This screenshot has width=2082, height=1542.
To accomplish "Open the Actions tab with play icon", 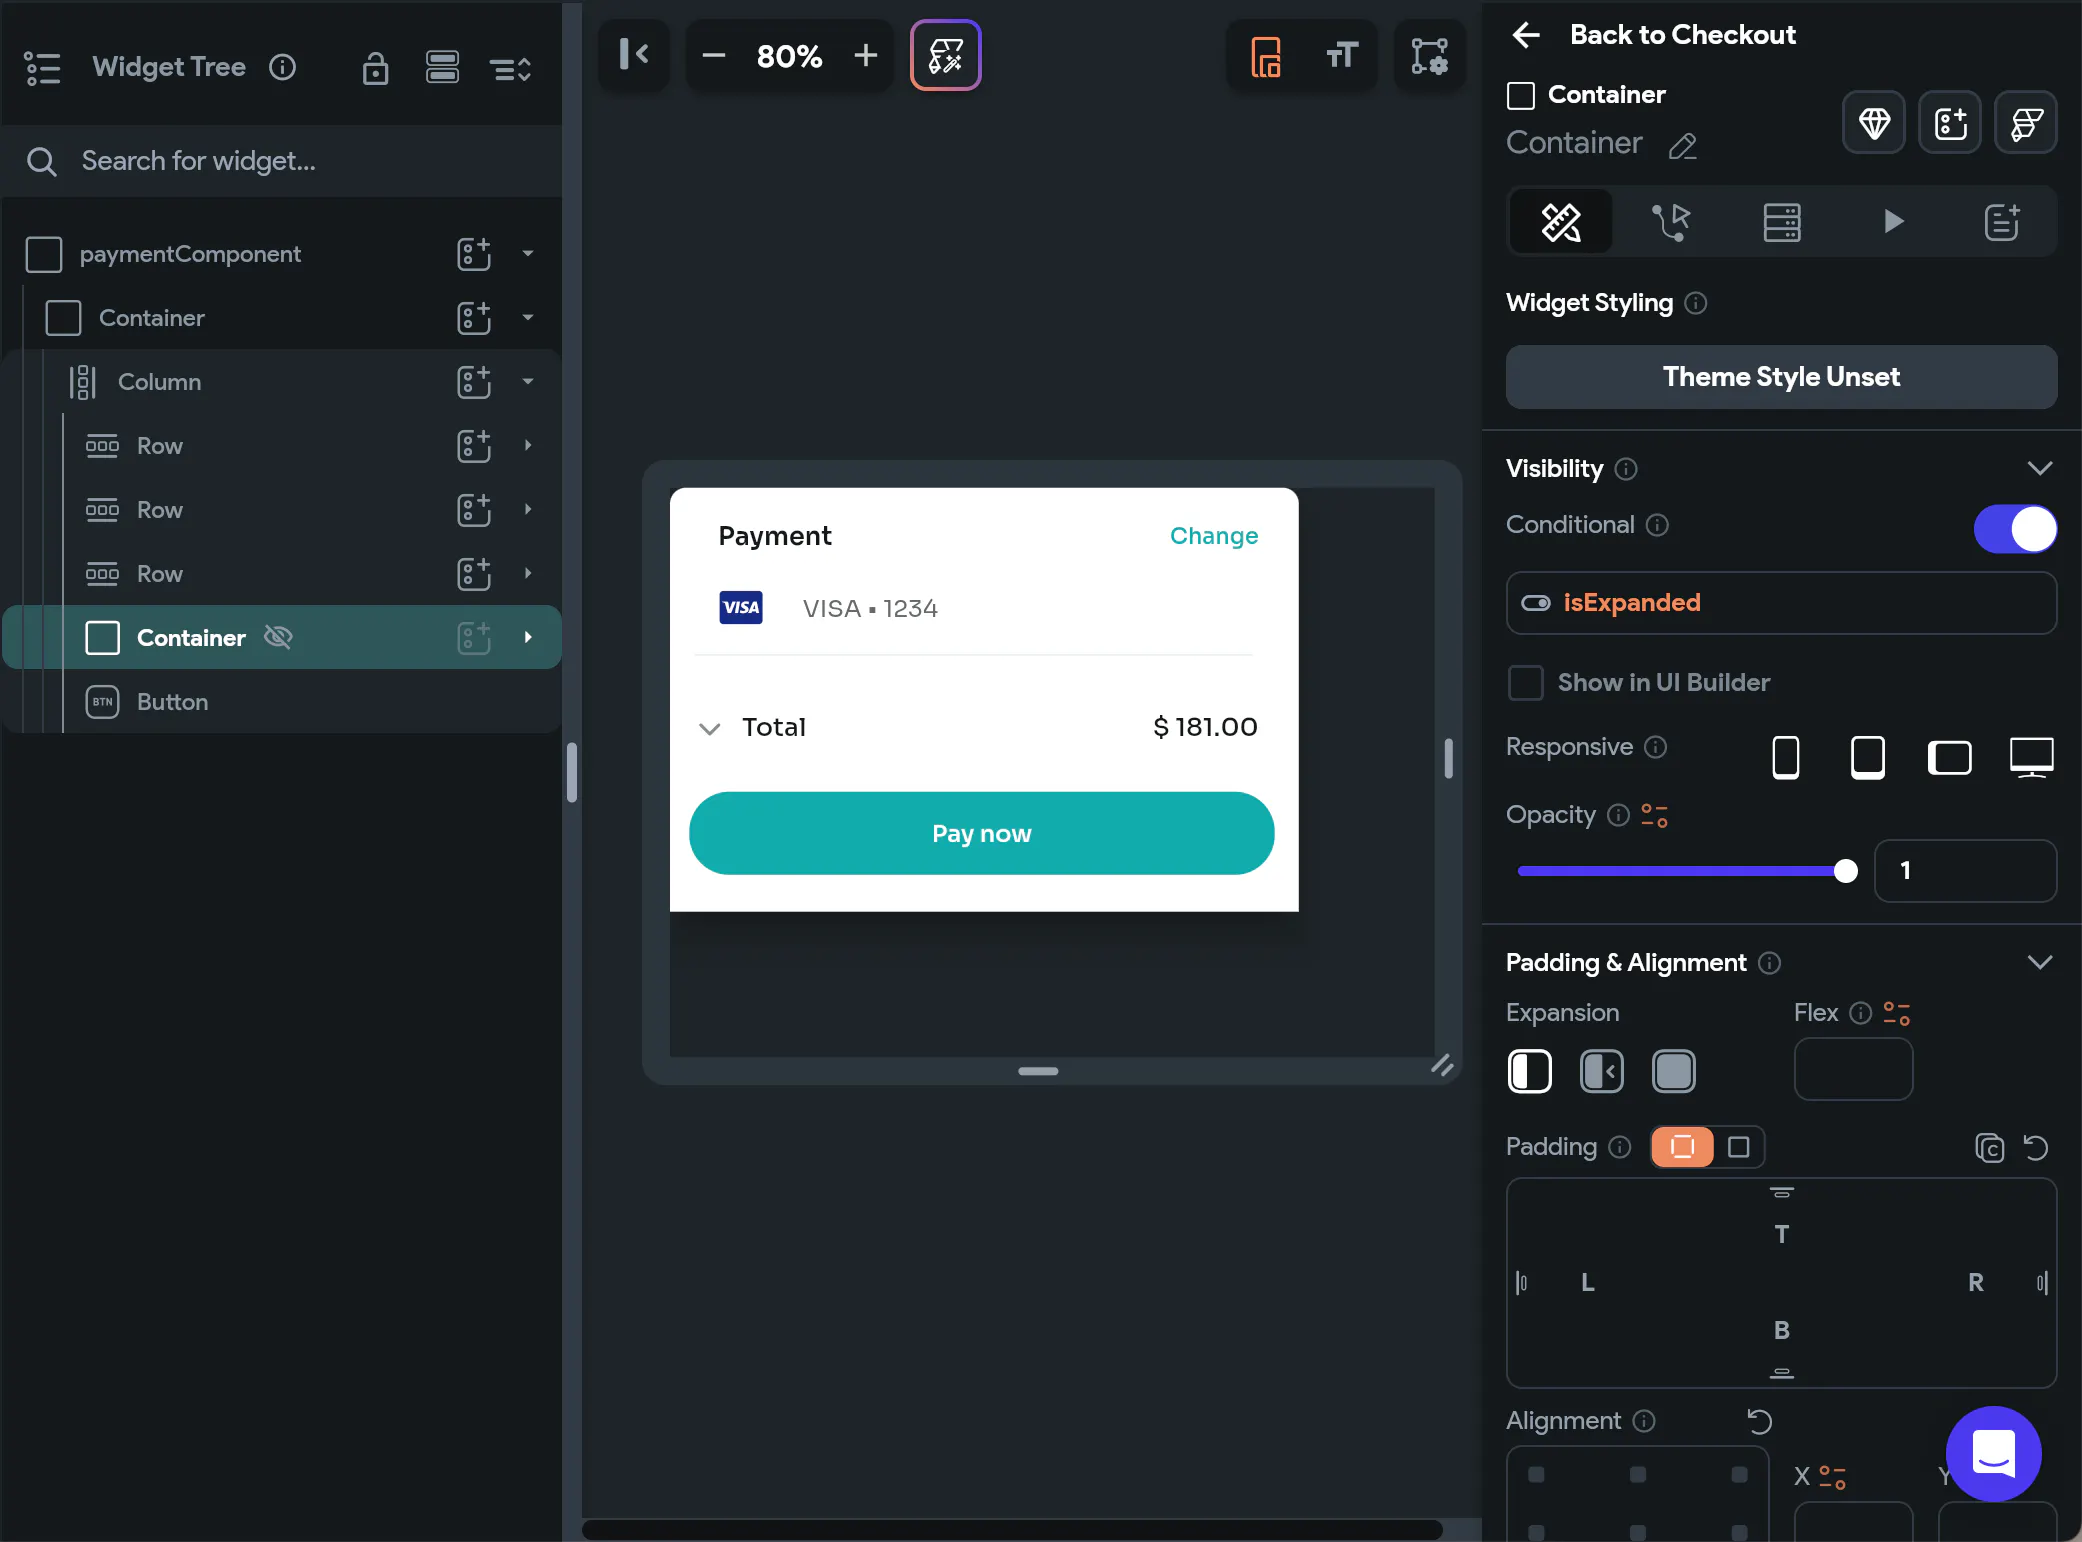I will coord(1892,221).
